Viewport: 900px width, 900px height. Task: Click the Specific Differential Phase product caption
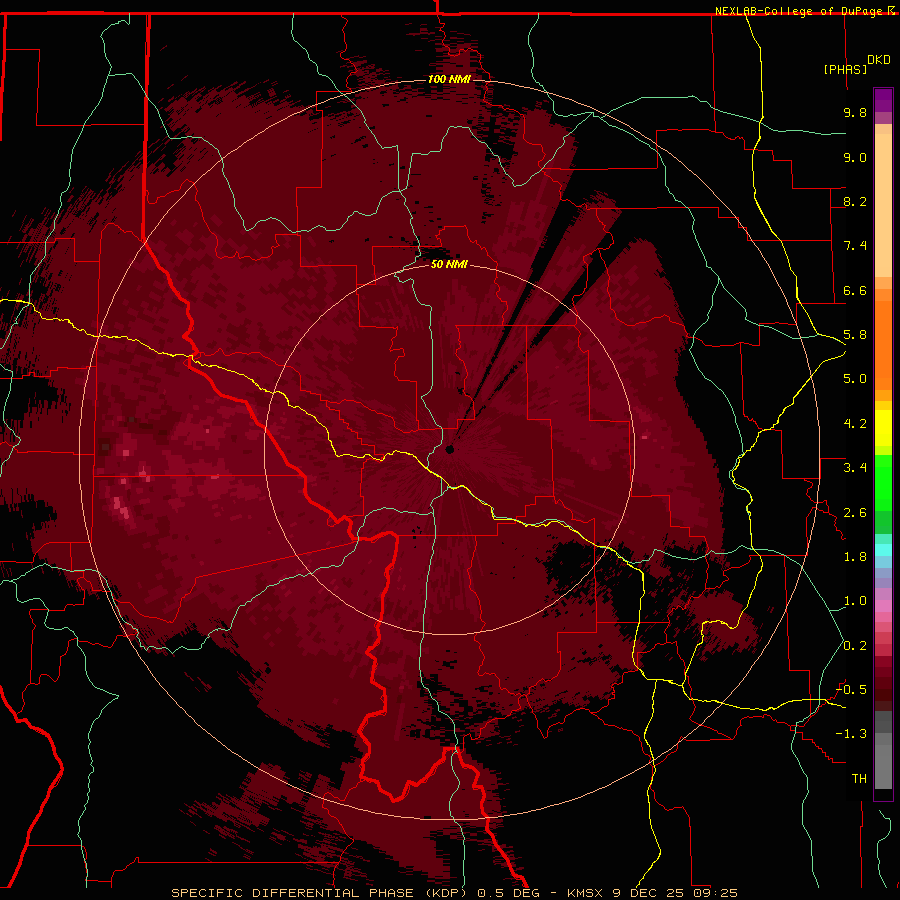(x=455, y=893)
